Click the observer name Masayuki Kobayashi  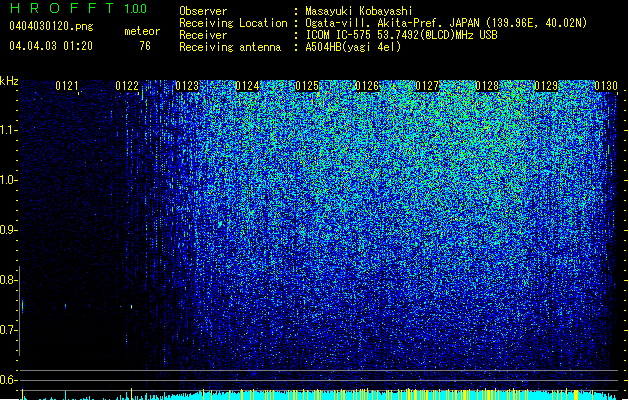pos(358,11)
